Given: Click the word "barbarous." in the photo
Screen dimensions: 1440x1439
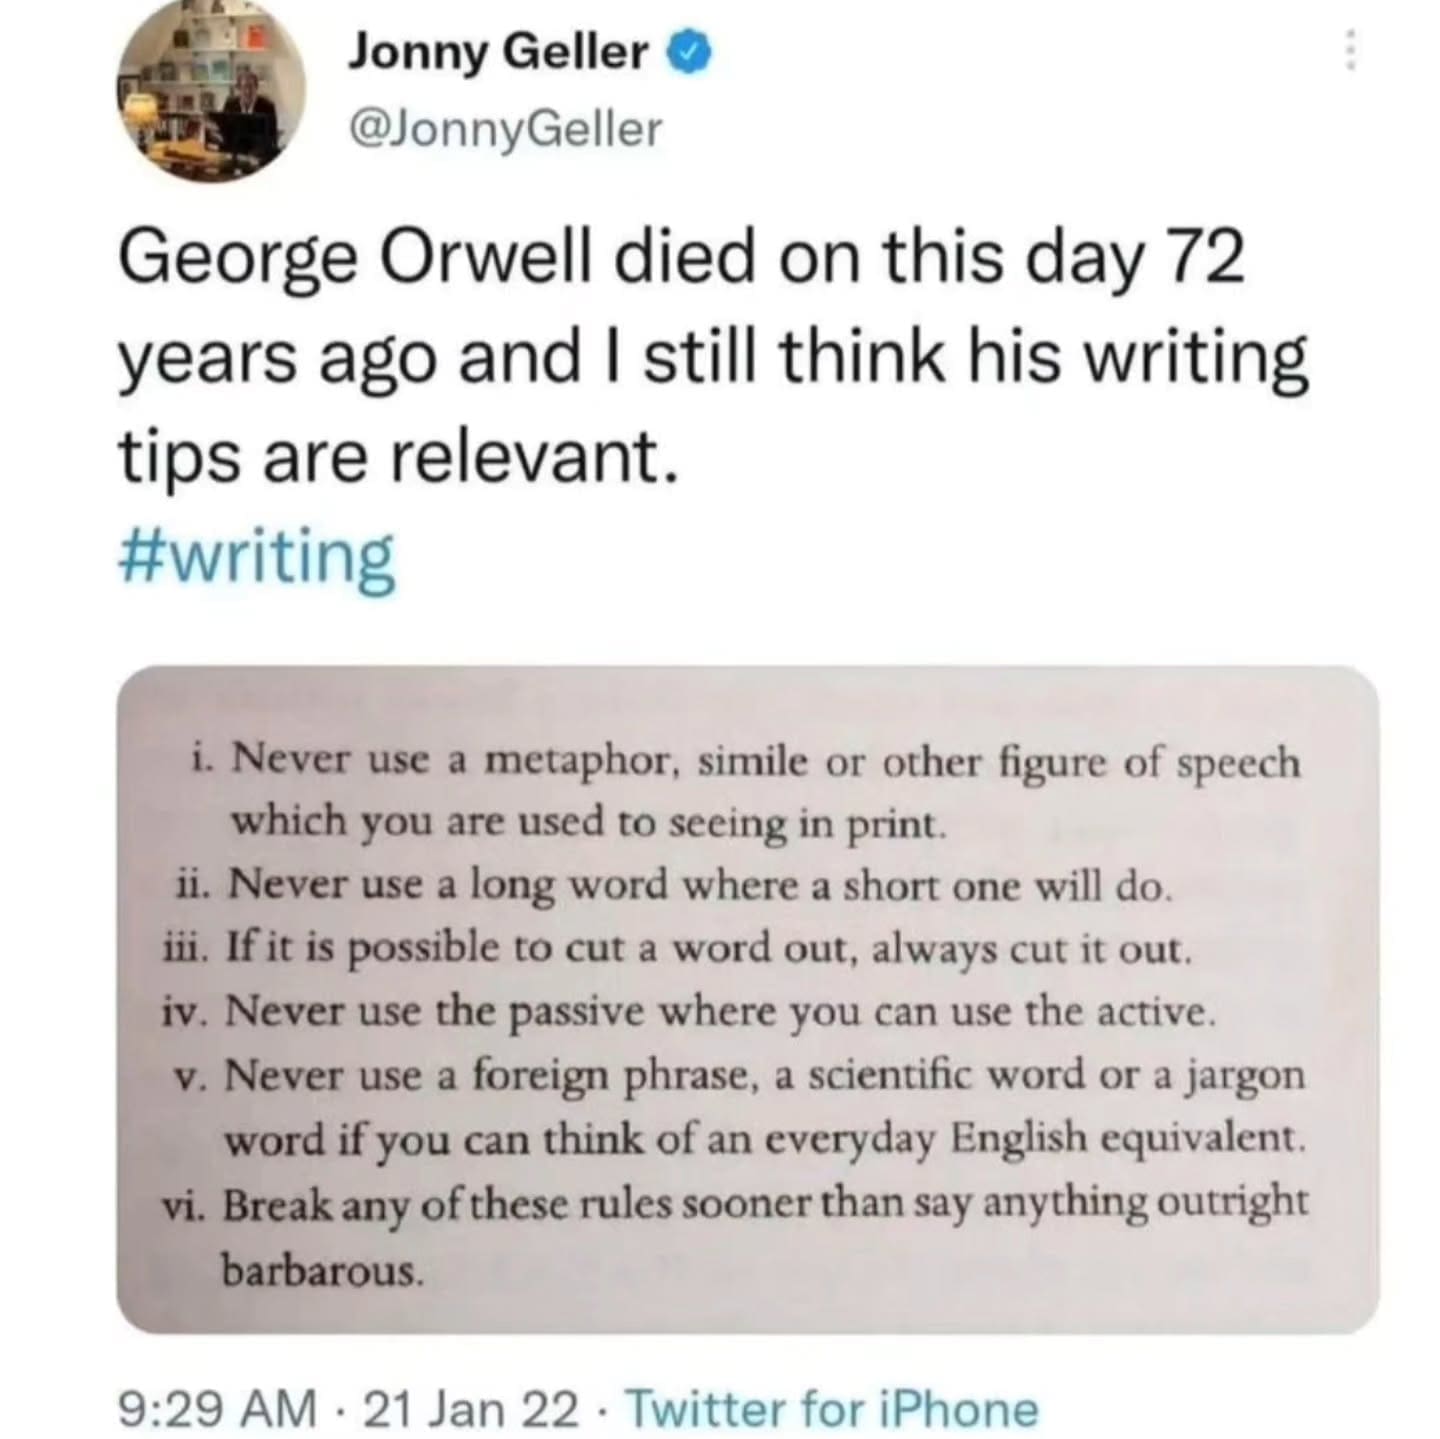Looking at the screenshot, I should [322, 1270].
